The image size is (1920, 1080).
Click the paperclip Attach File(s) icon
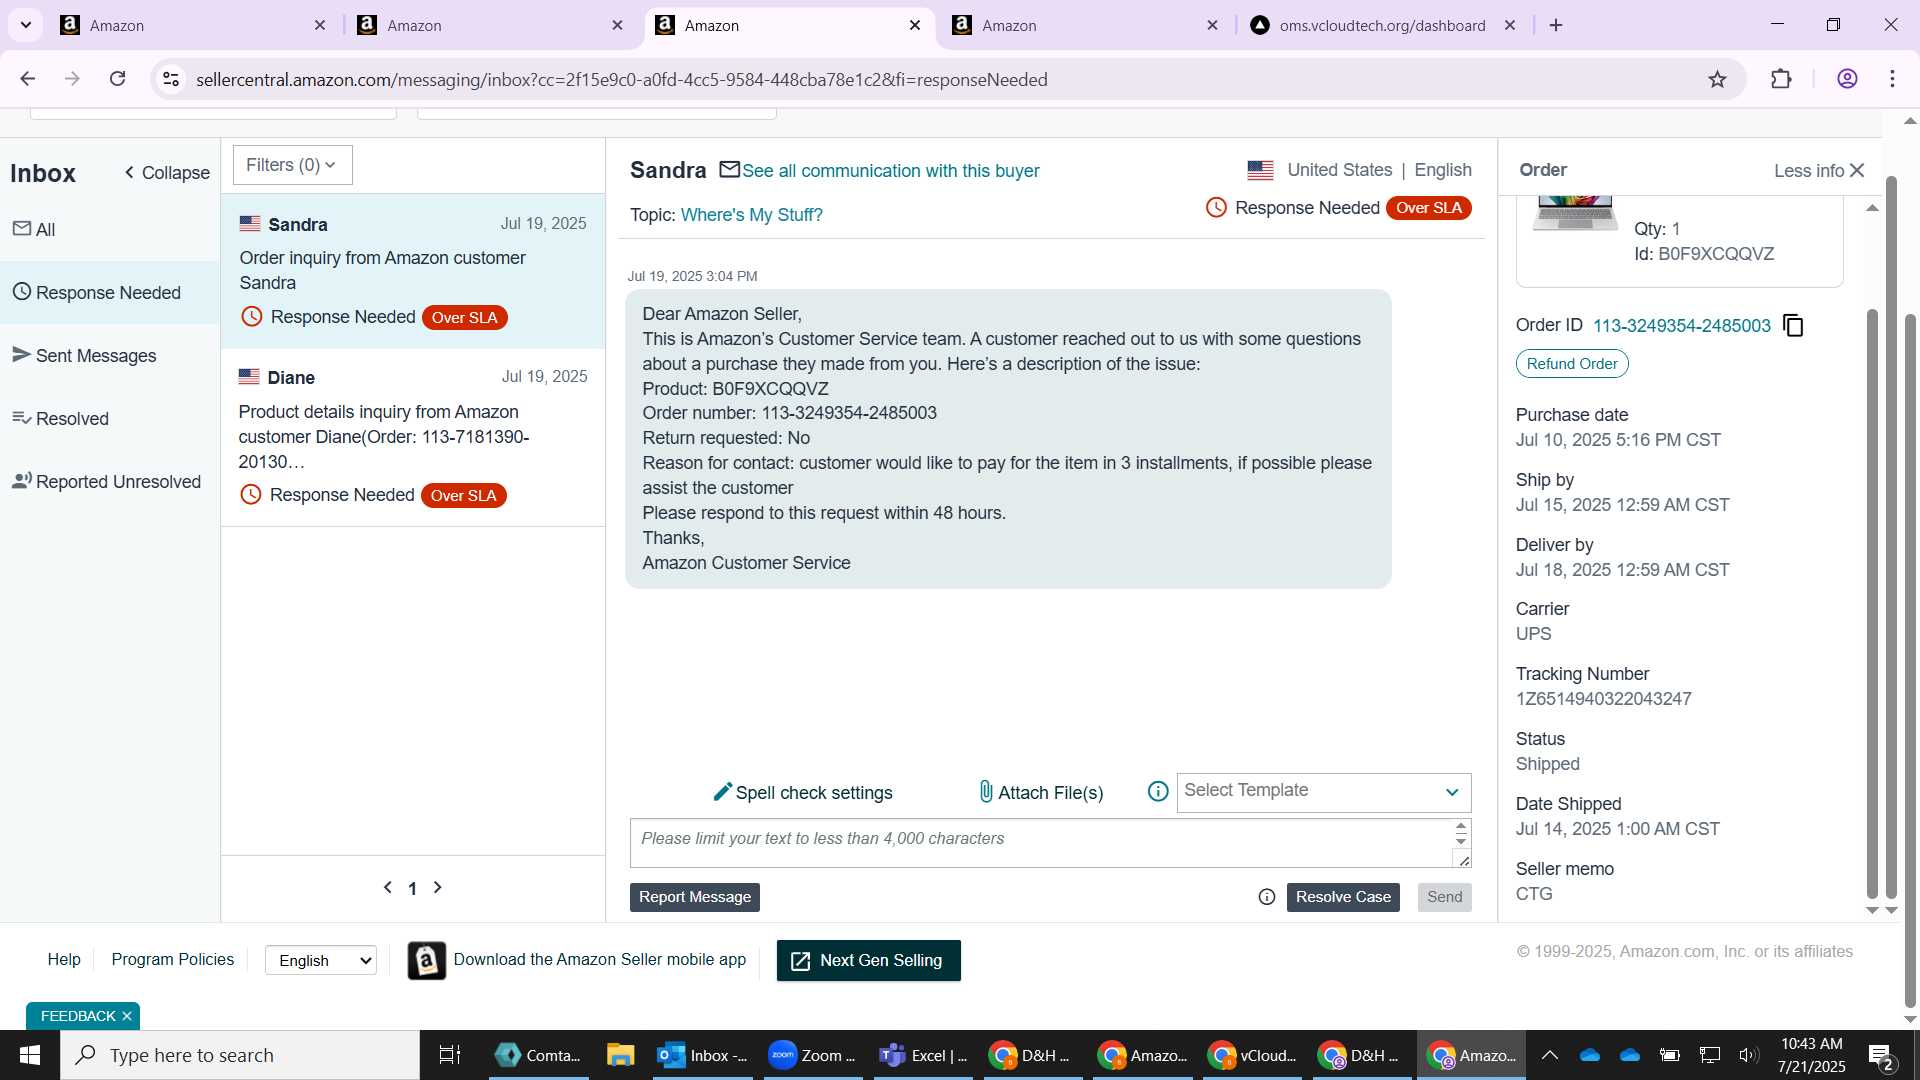tap(986, 792)
